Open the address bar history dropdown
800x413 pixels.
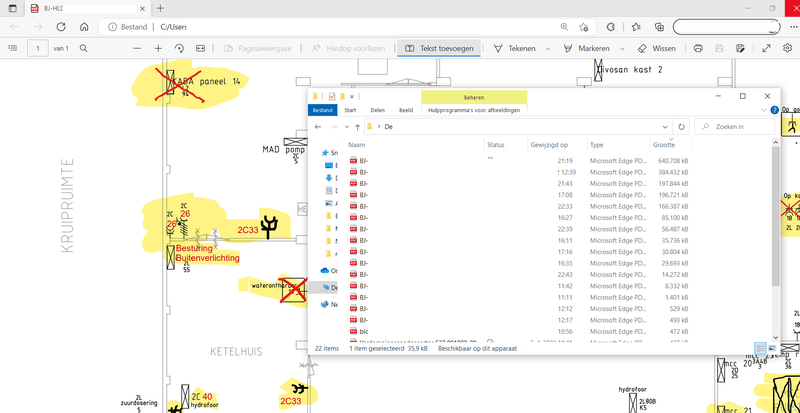click(665, 127)
